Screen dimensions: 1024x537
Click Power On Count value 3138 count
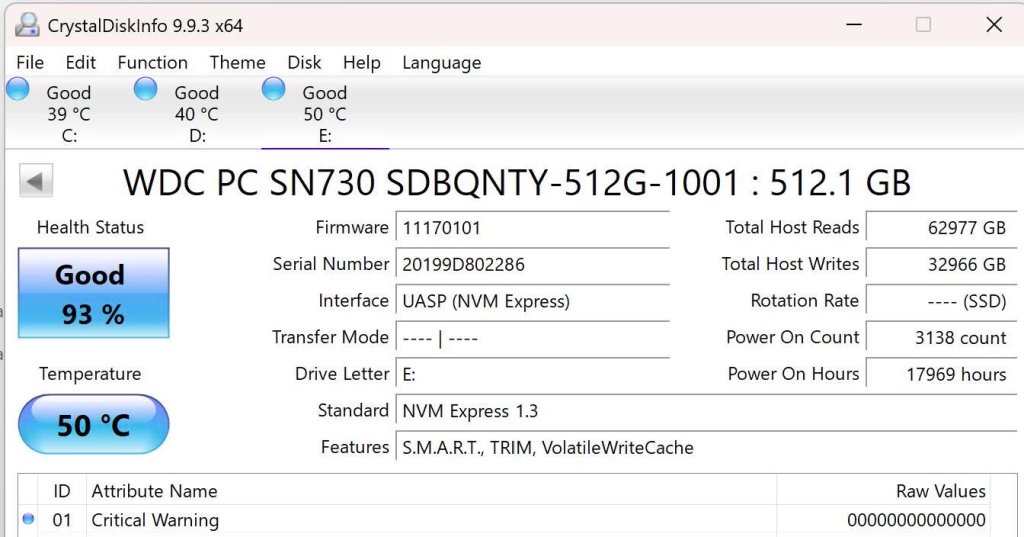coord(941,338)
